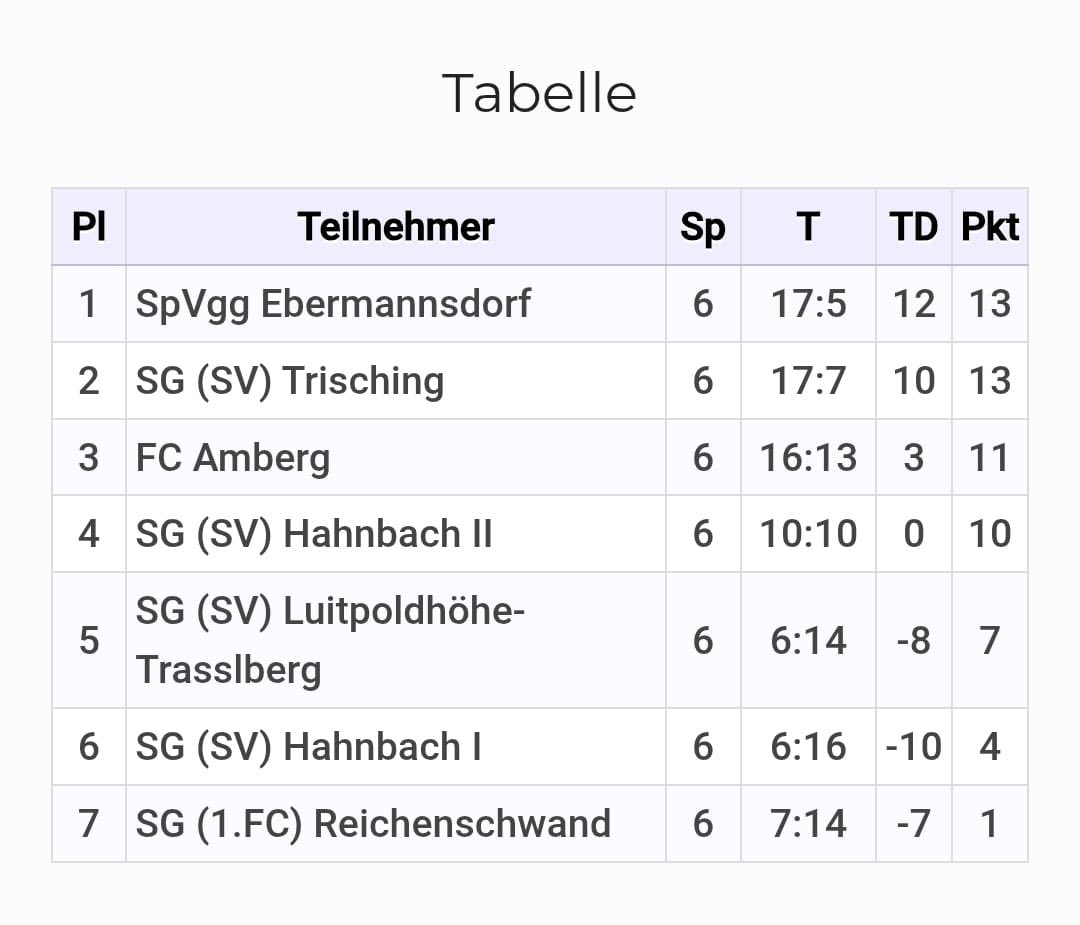Select SG (SV) Luitpoldhöhe-Trasslberg team
Screen dimensions: 1080x925
[x=330, y=640]
